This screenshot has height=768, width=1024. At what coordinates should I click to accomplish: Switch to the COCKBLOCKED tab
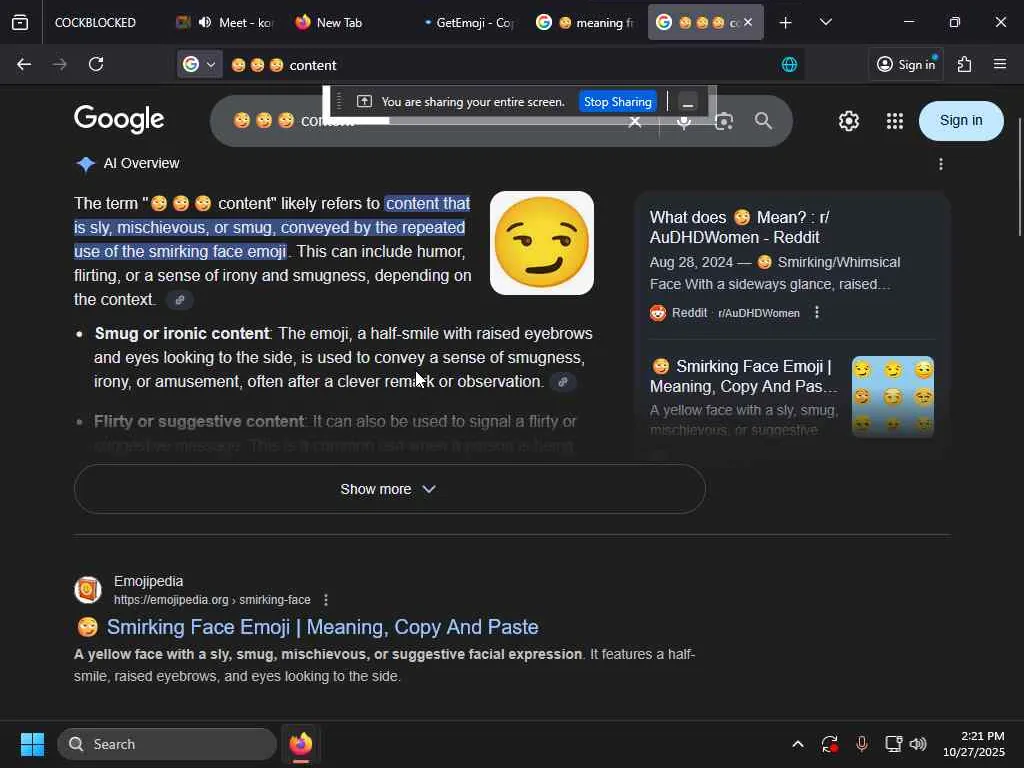[95, 23]
